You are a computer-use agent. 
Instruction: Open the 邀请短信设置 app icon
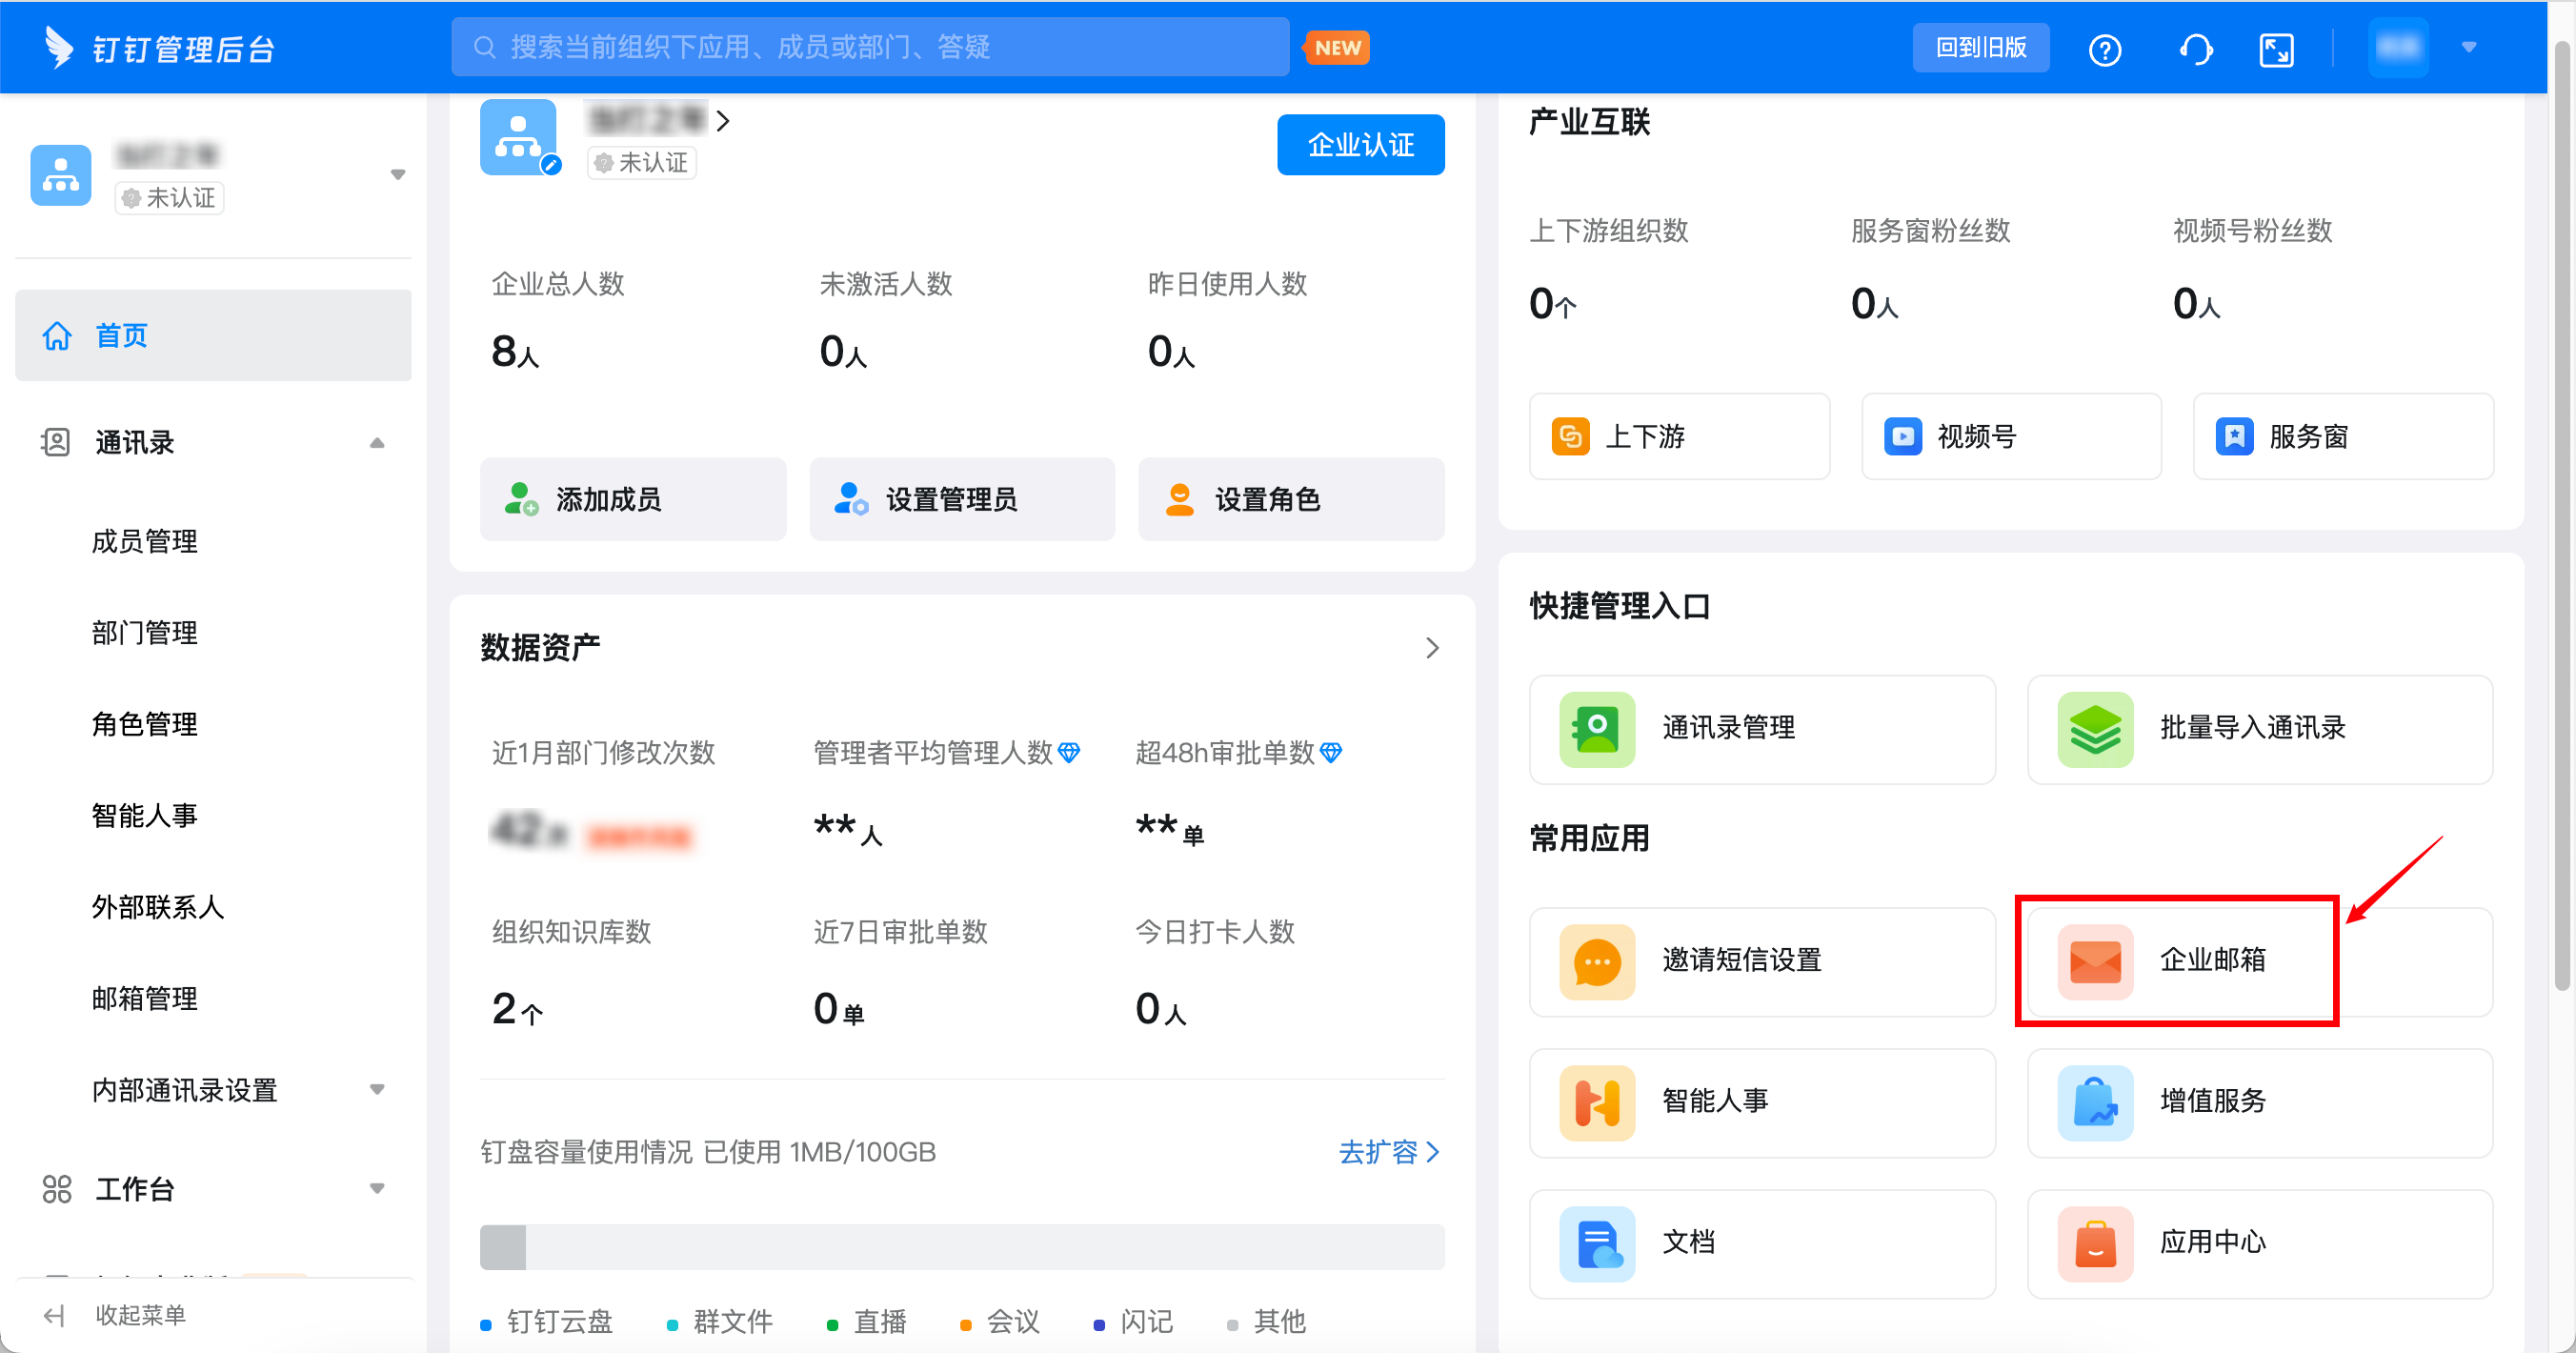(x=1597, y=962)
